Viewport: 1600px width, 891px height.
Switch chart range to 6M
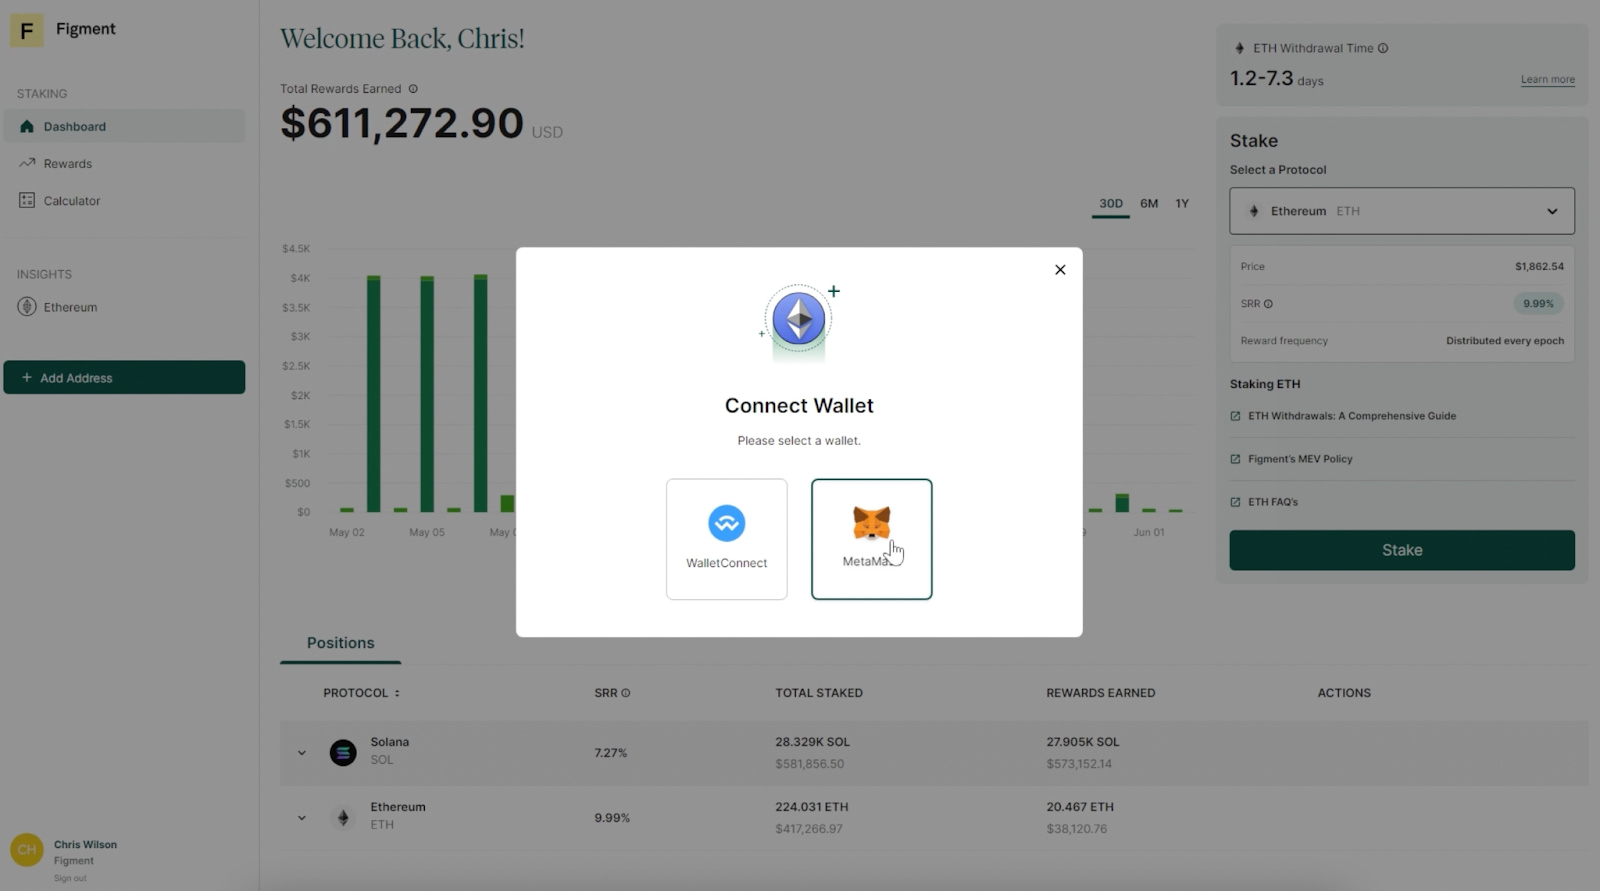1149,204
